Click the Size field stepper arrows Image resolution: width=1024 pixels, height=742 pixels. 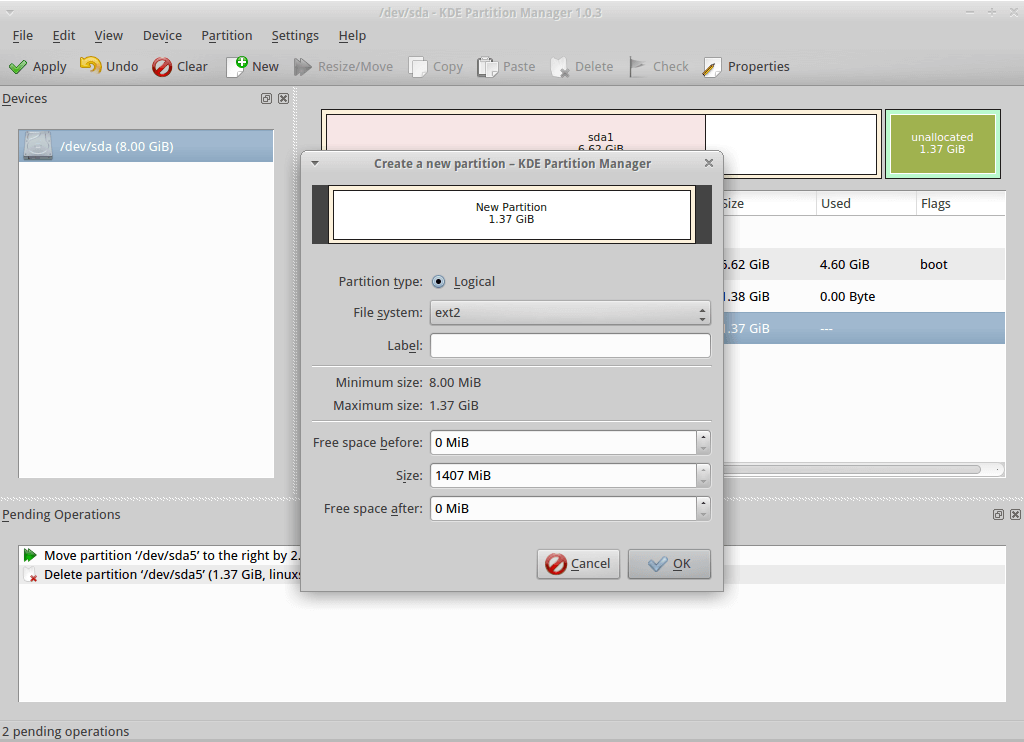pyautogui.click(x=703, y=475)
